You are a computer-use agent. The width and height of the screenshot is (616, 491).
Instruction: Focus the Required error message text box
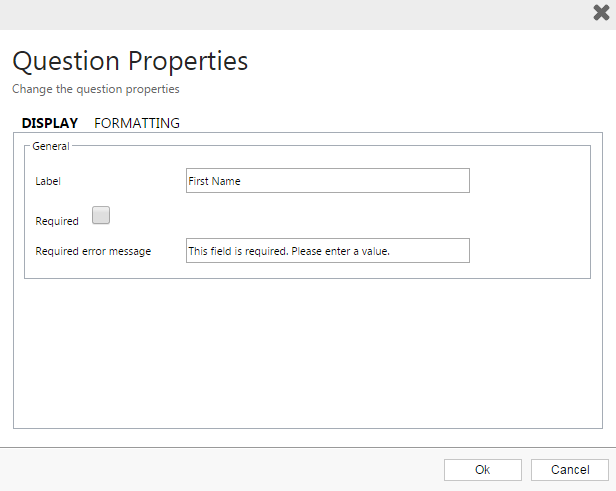327,251
